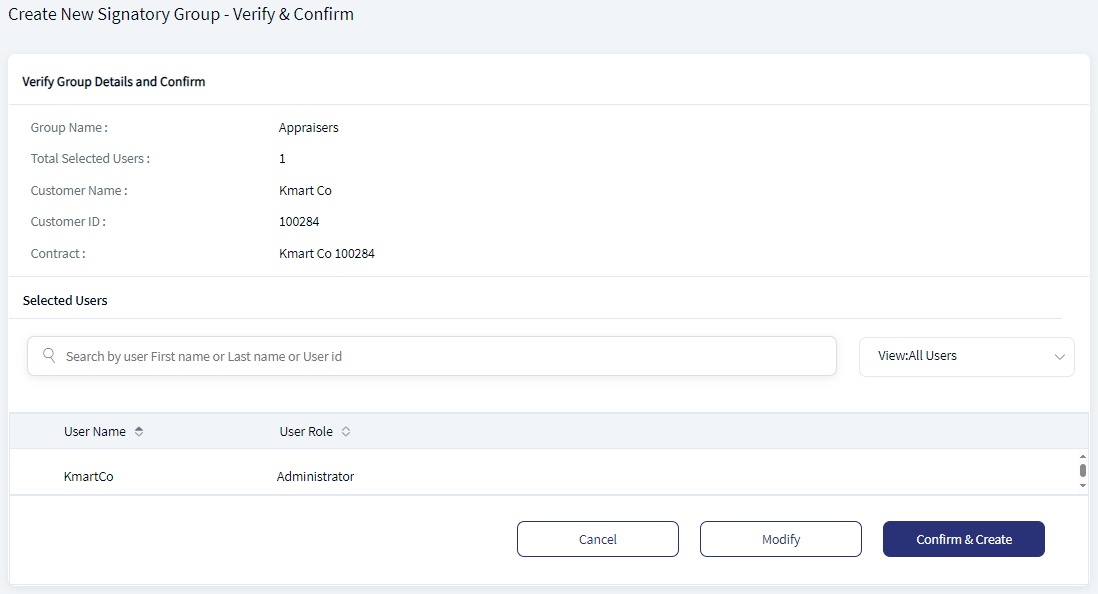Sort by User Role arrow icon
1098x594 pixels.
[x=346, y=431]
